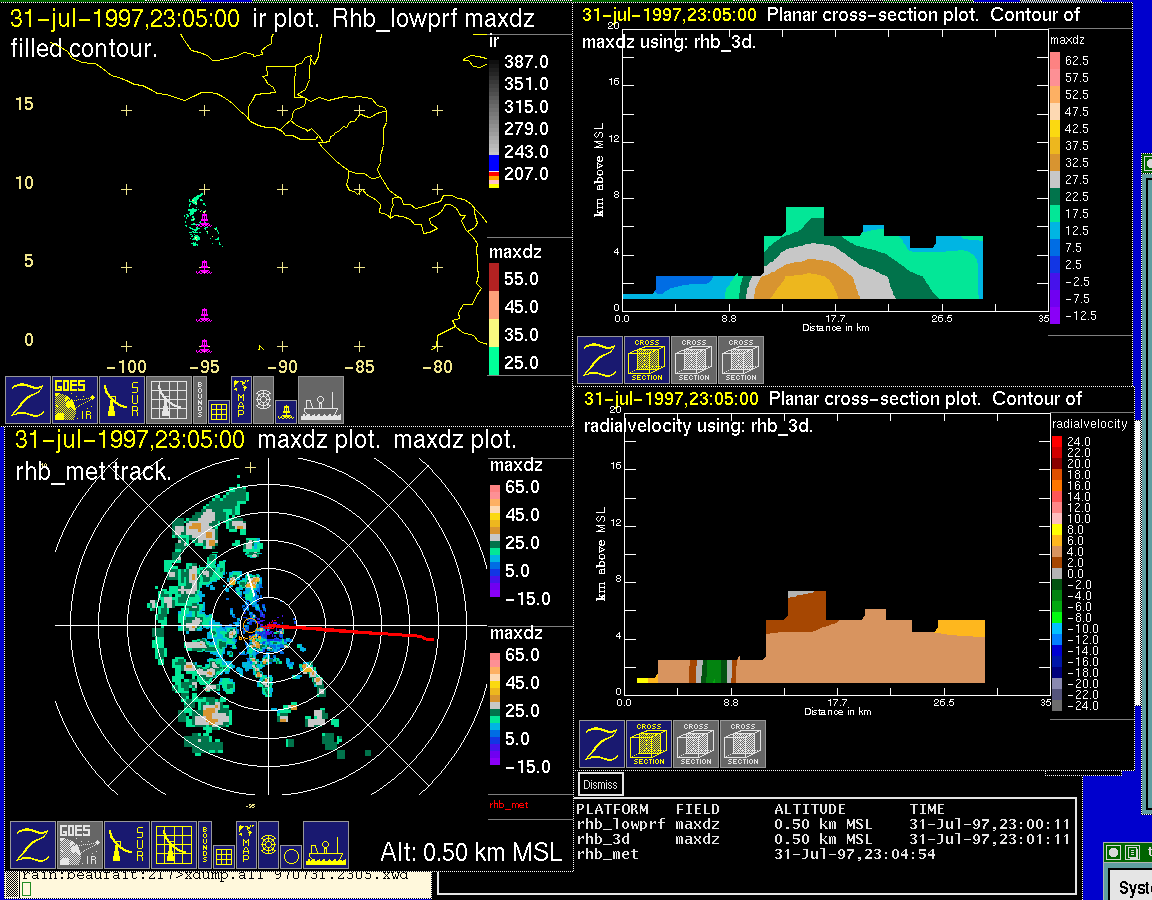Click the red 24.0 swatch on the radialvelocity scale
Screen dimensions: 1152x900
[1055, 441]
